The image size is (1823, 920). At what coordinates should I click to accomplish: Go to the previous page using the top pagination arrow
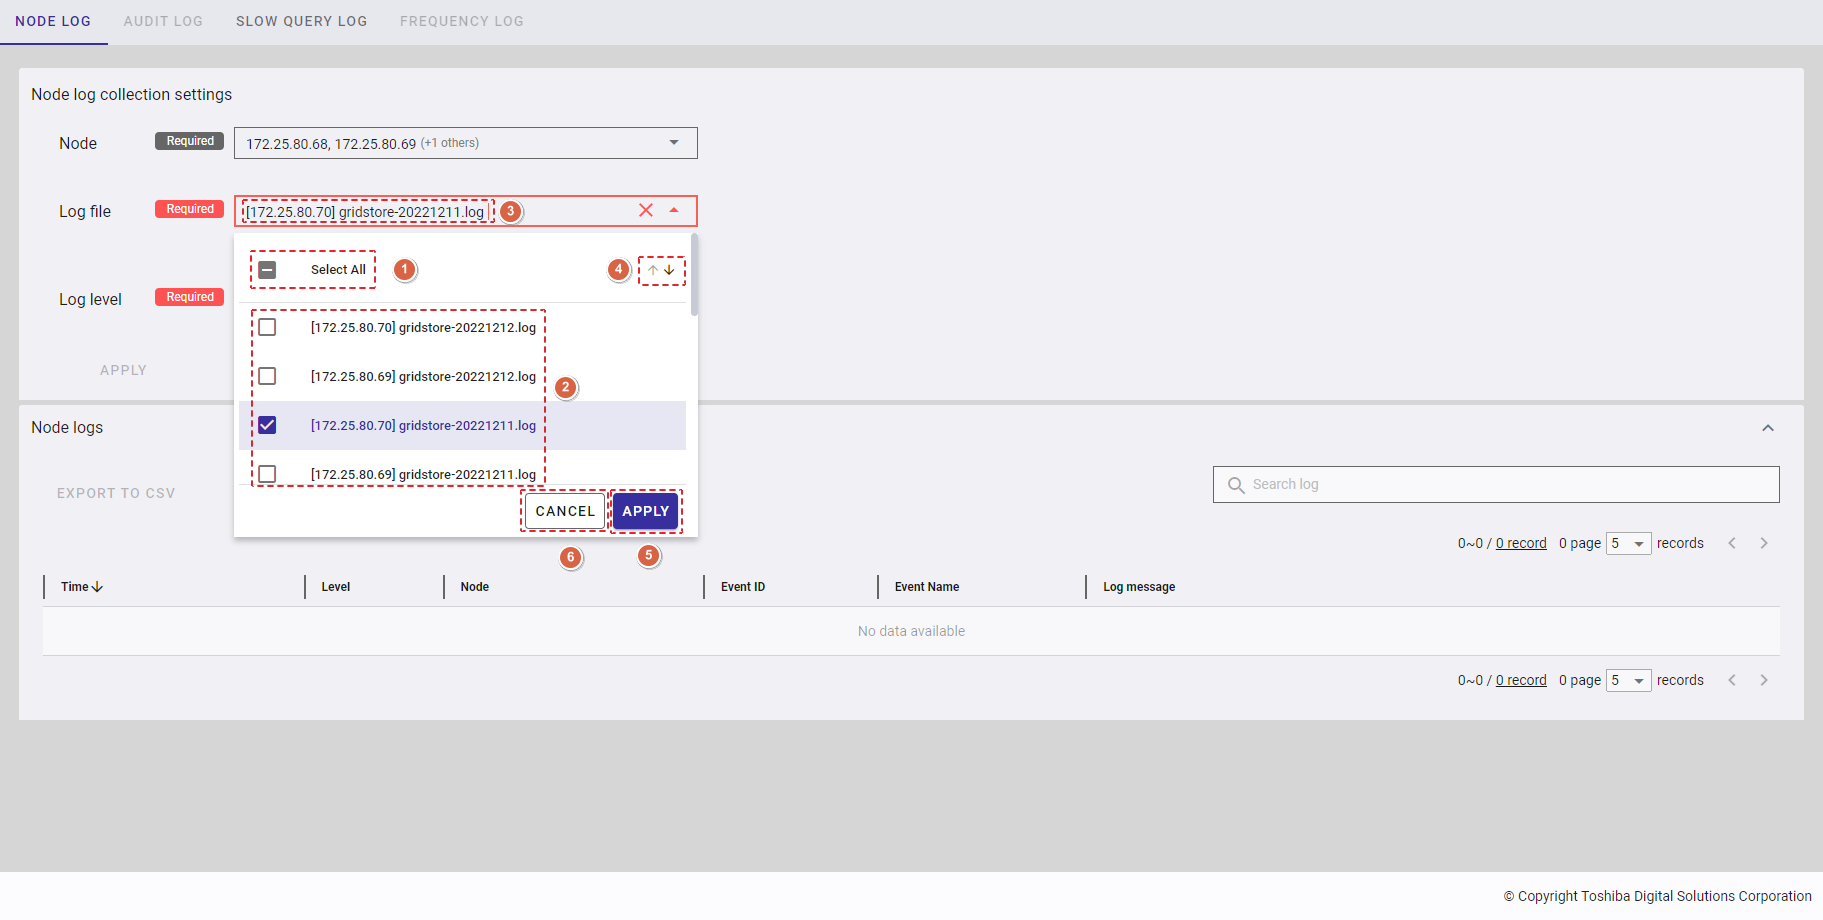[1732, 543]
